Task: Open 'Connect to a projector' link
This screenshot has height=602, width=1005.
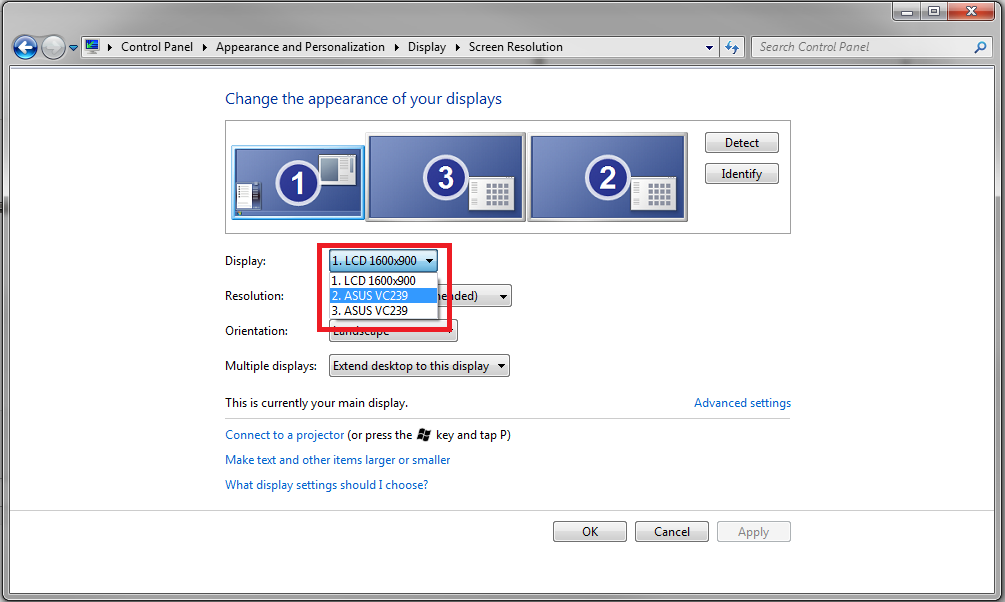Action: click(x=284, y=435)
